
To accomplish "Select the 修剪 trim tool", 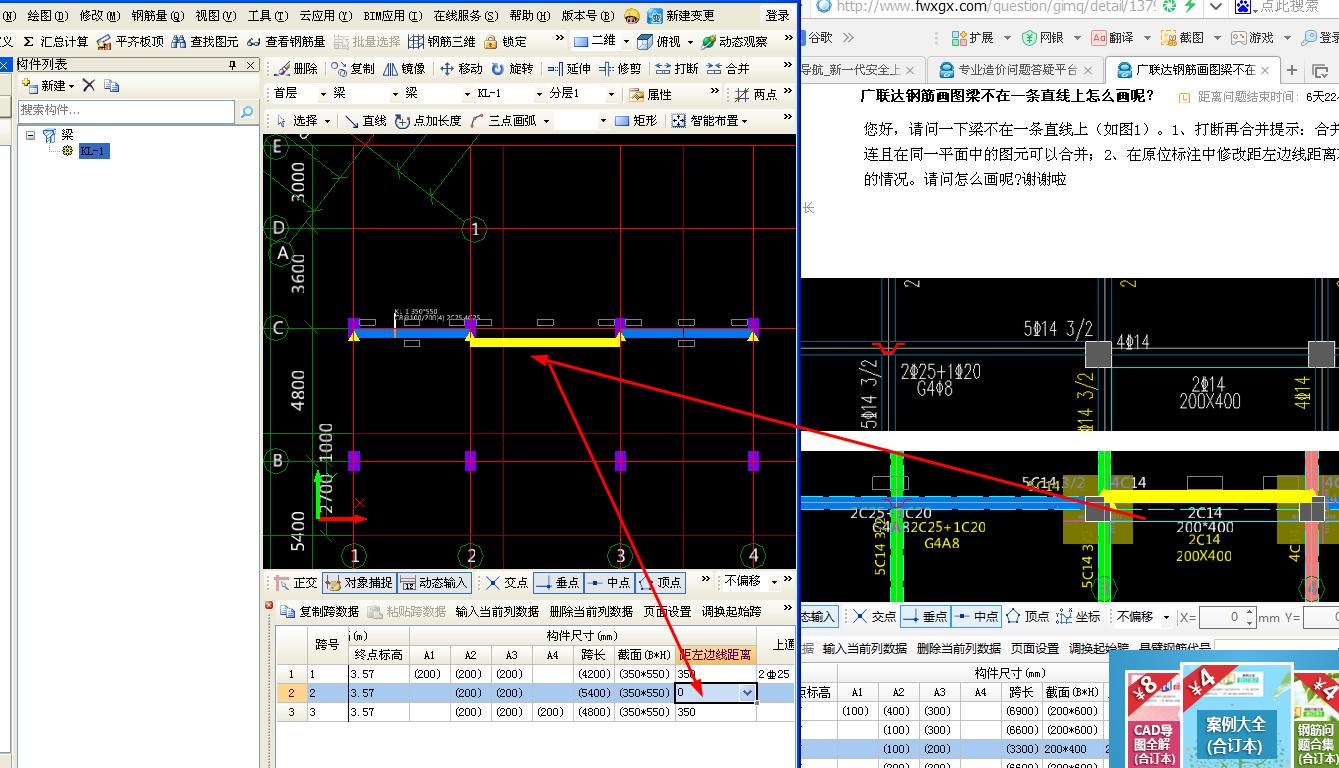I will [620, 69].
